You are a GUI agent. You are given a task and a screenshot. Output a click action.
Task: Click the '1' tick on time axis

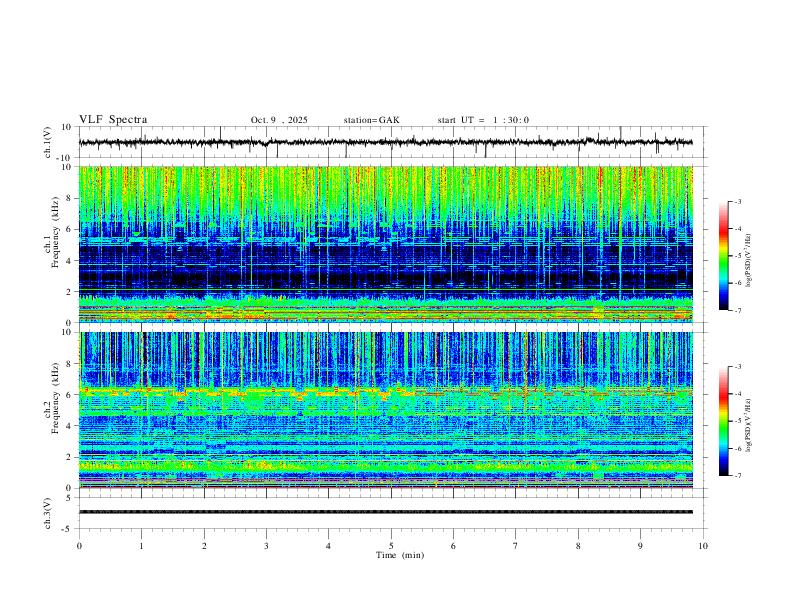tap(141, 546)
